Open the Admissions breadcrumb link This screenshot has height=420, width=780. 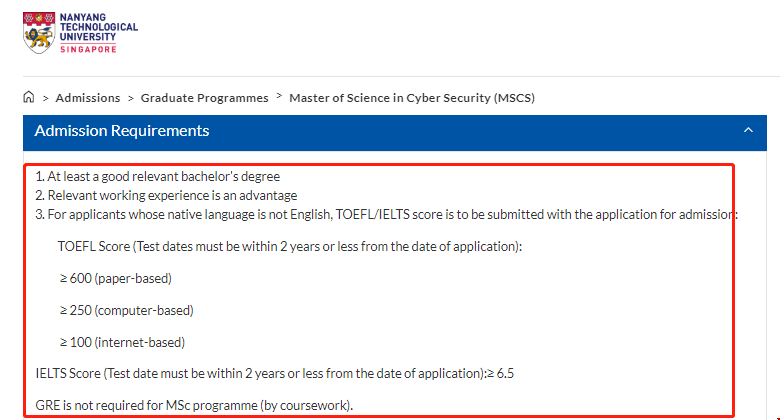coord(88,98)
